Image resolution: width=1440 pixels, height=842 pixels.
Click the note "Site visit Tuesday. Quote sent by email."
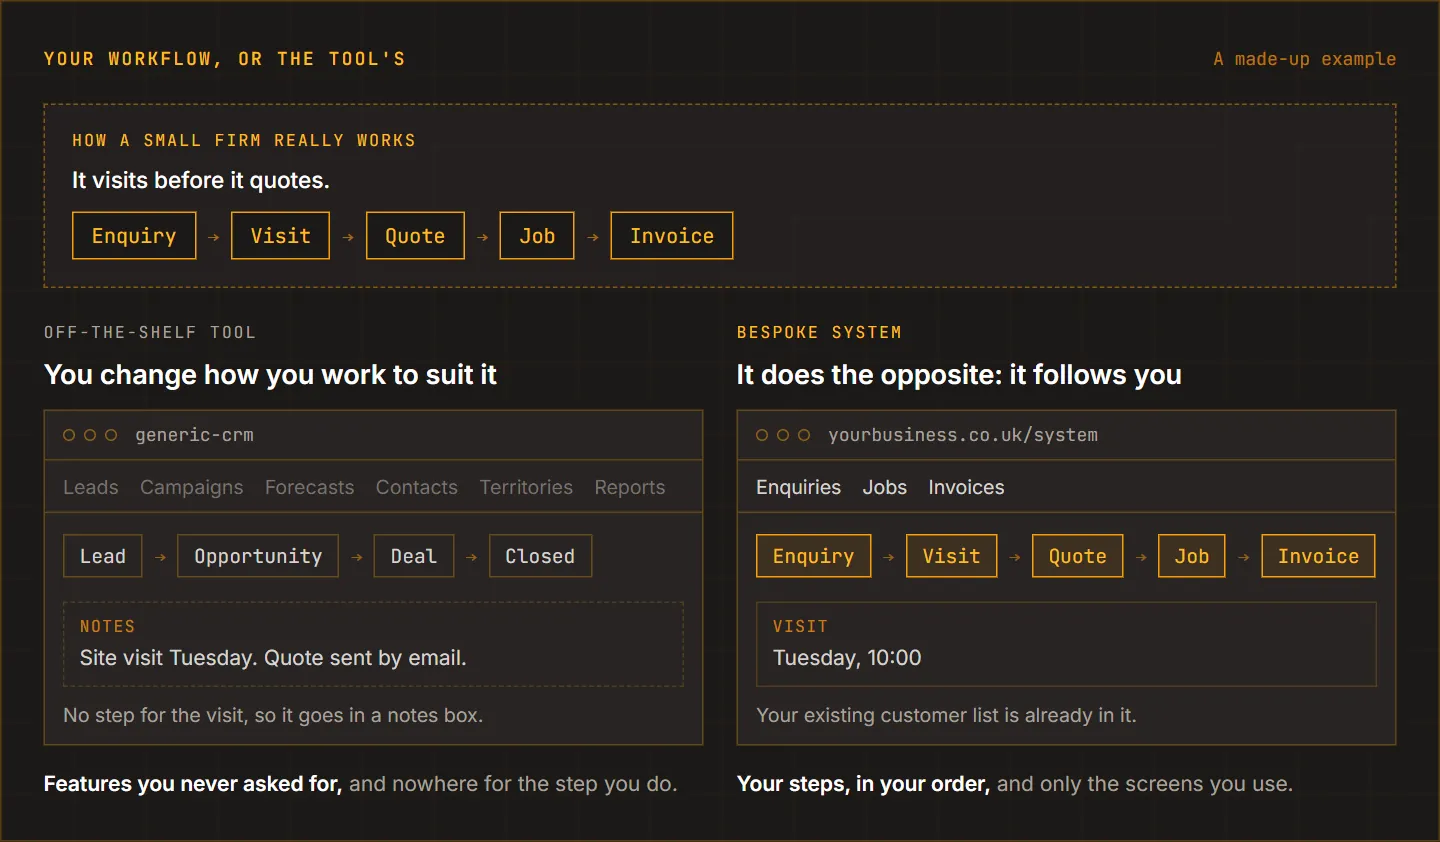click(x=273, y=658)
